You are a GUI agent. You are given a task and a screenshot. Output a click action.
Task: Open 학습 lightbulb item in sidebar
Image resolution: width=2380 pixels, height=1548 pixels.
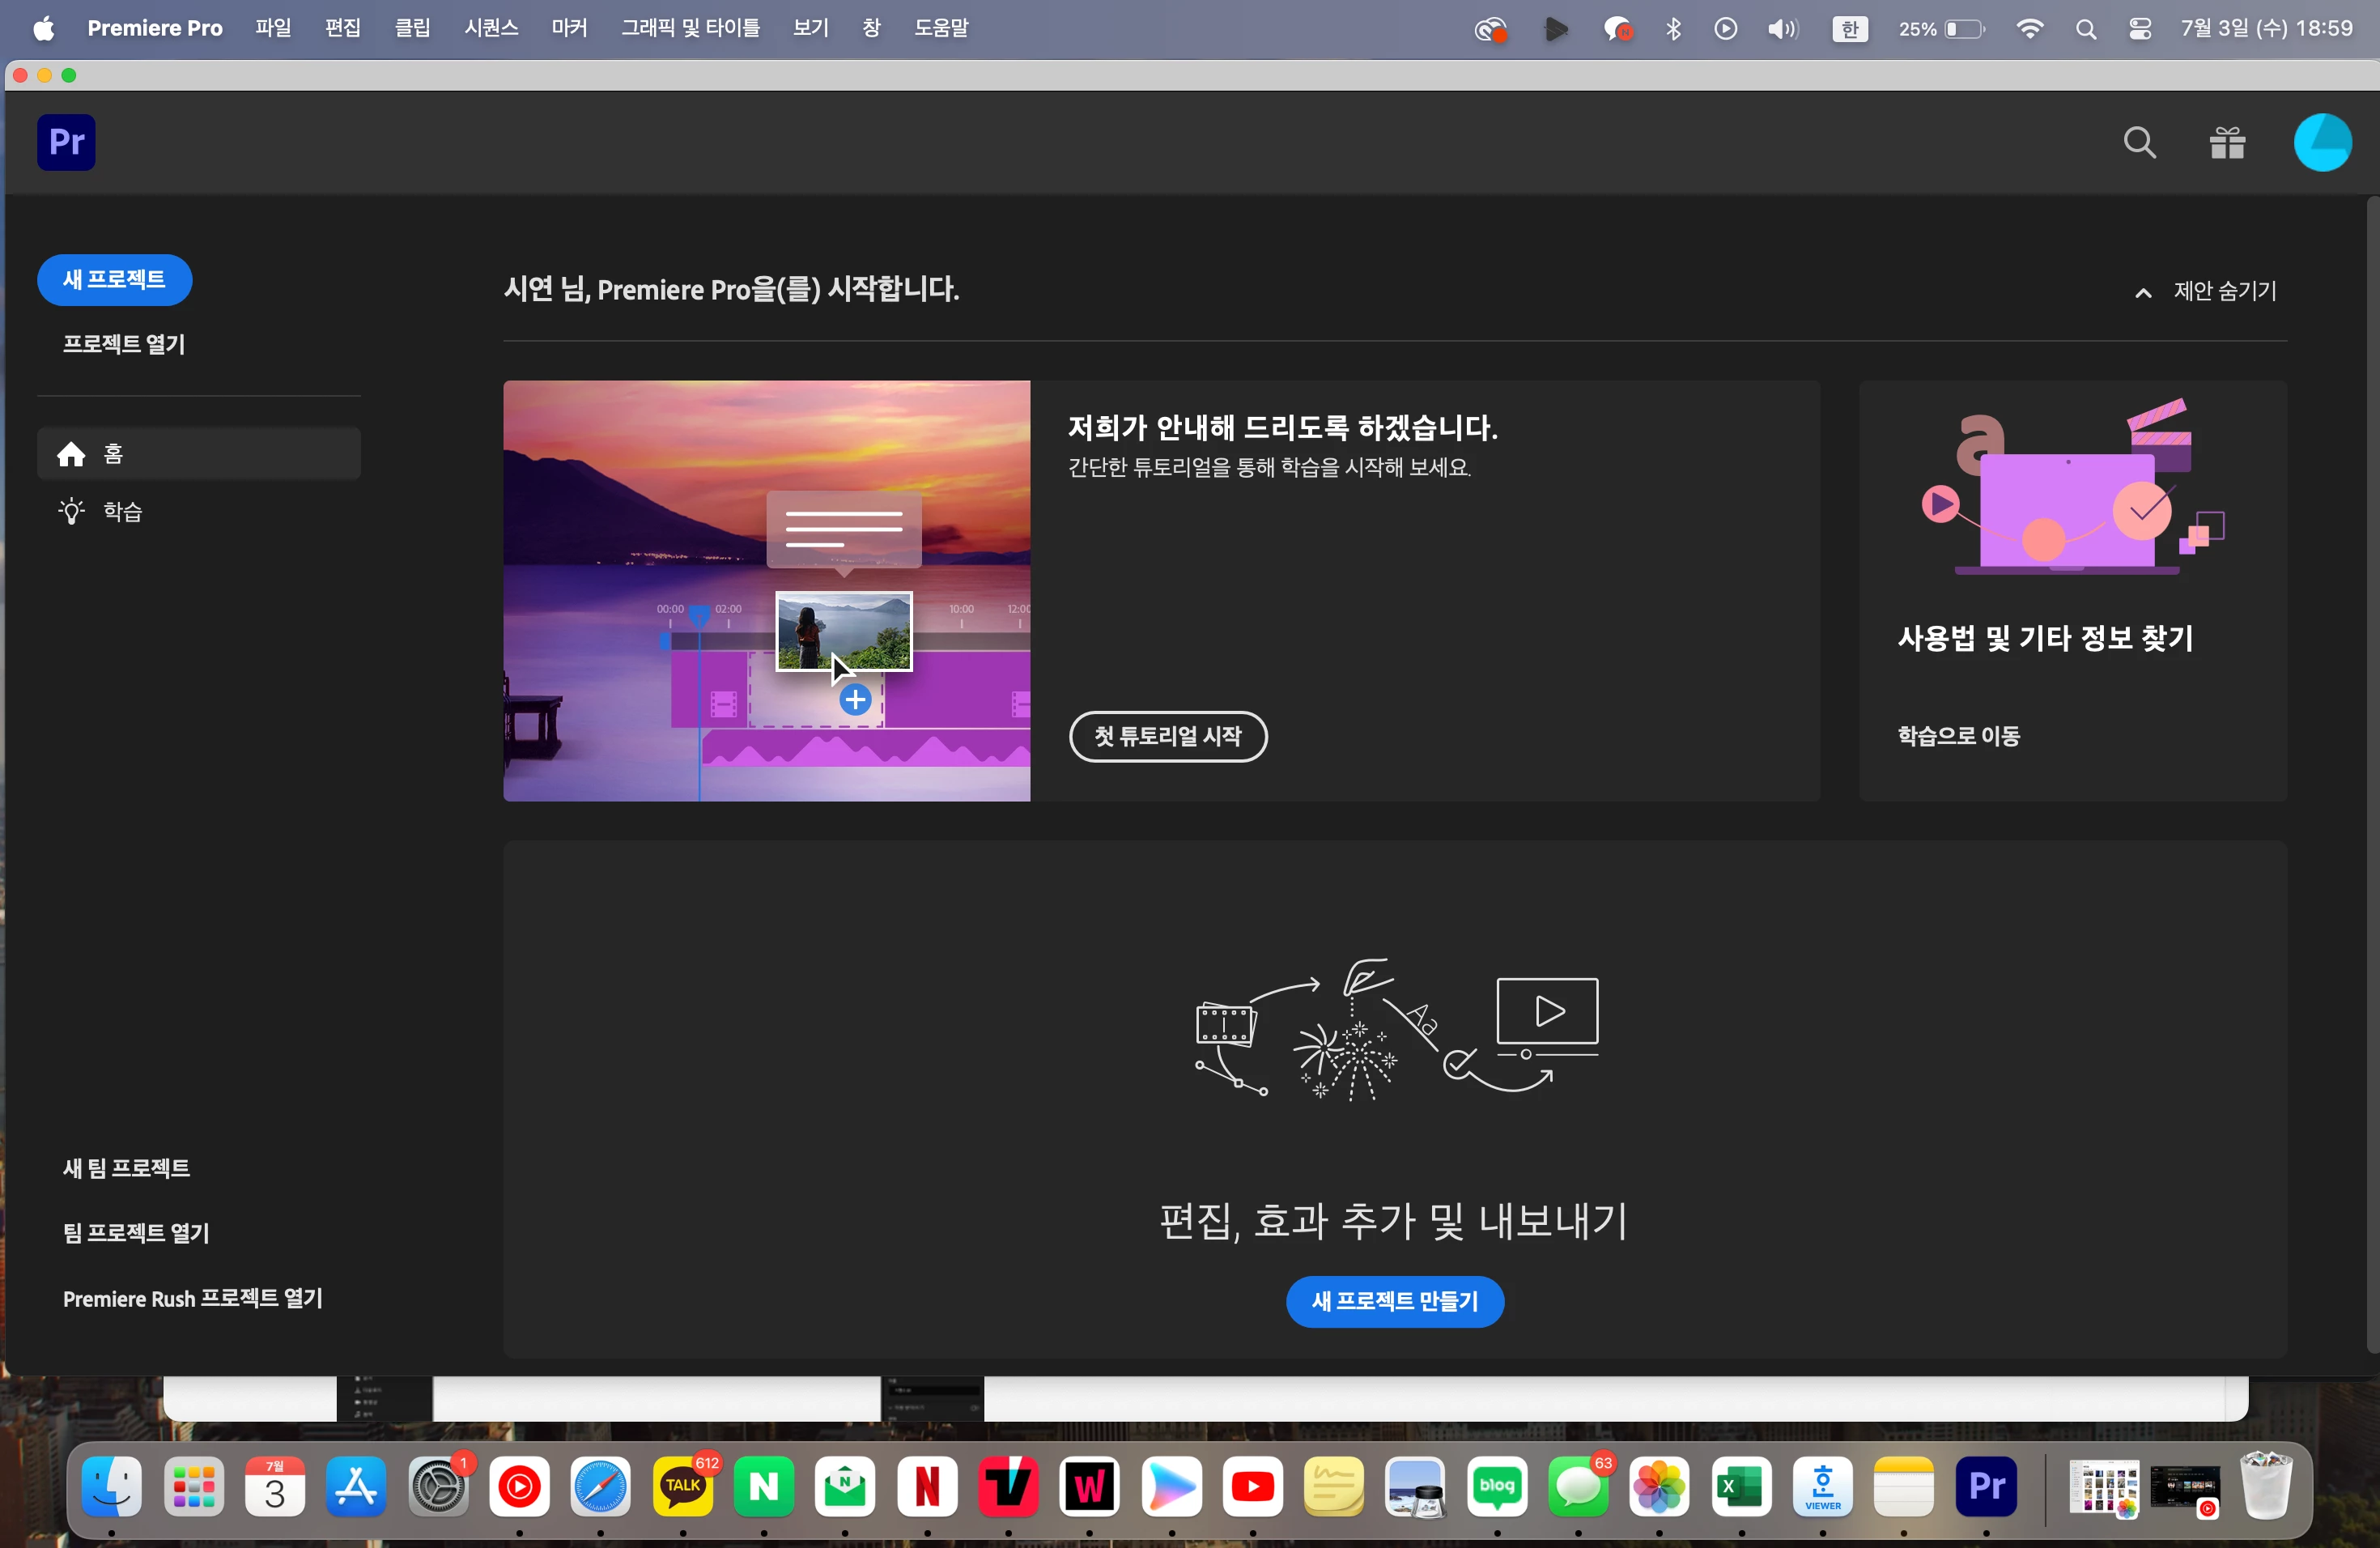pos(71,512)
